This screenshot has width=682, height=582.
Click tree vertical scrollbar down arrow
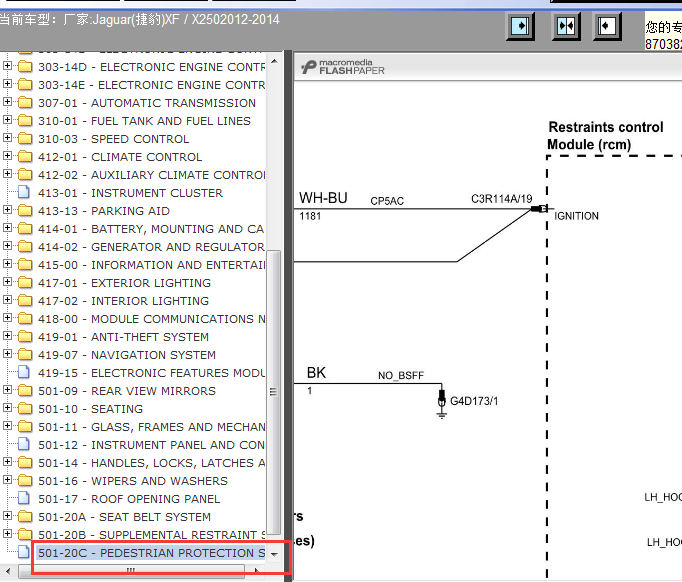[x=274, y=554]
